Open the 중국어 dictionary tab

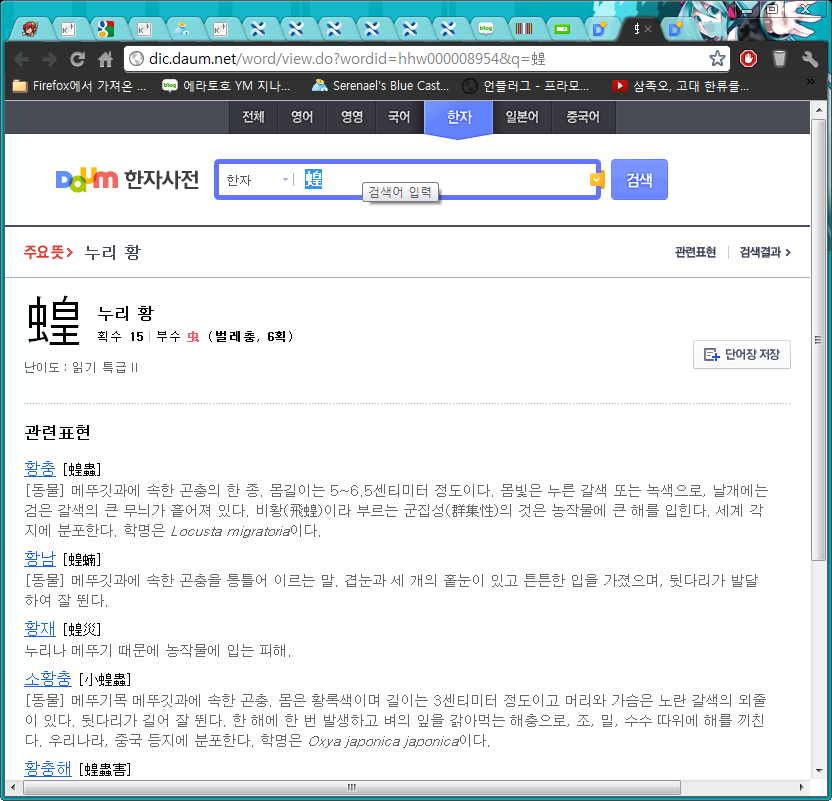tap(583, 117)
